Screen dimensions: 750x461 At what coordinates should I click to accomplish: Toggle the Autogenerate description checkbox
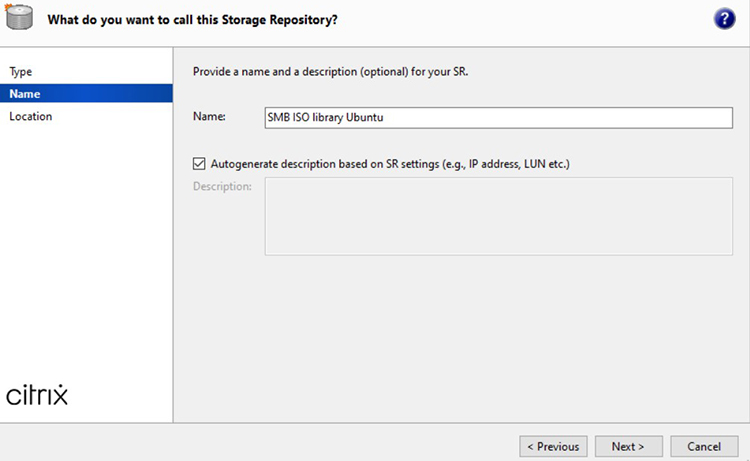[199, 163]
